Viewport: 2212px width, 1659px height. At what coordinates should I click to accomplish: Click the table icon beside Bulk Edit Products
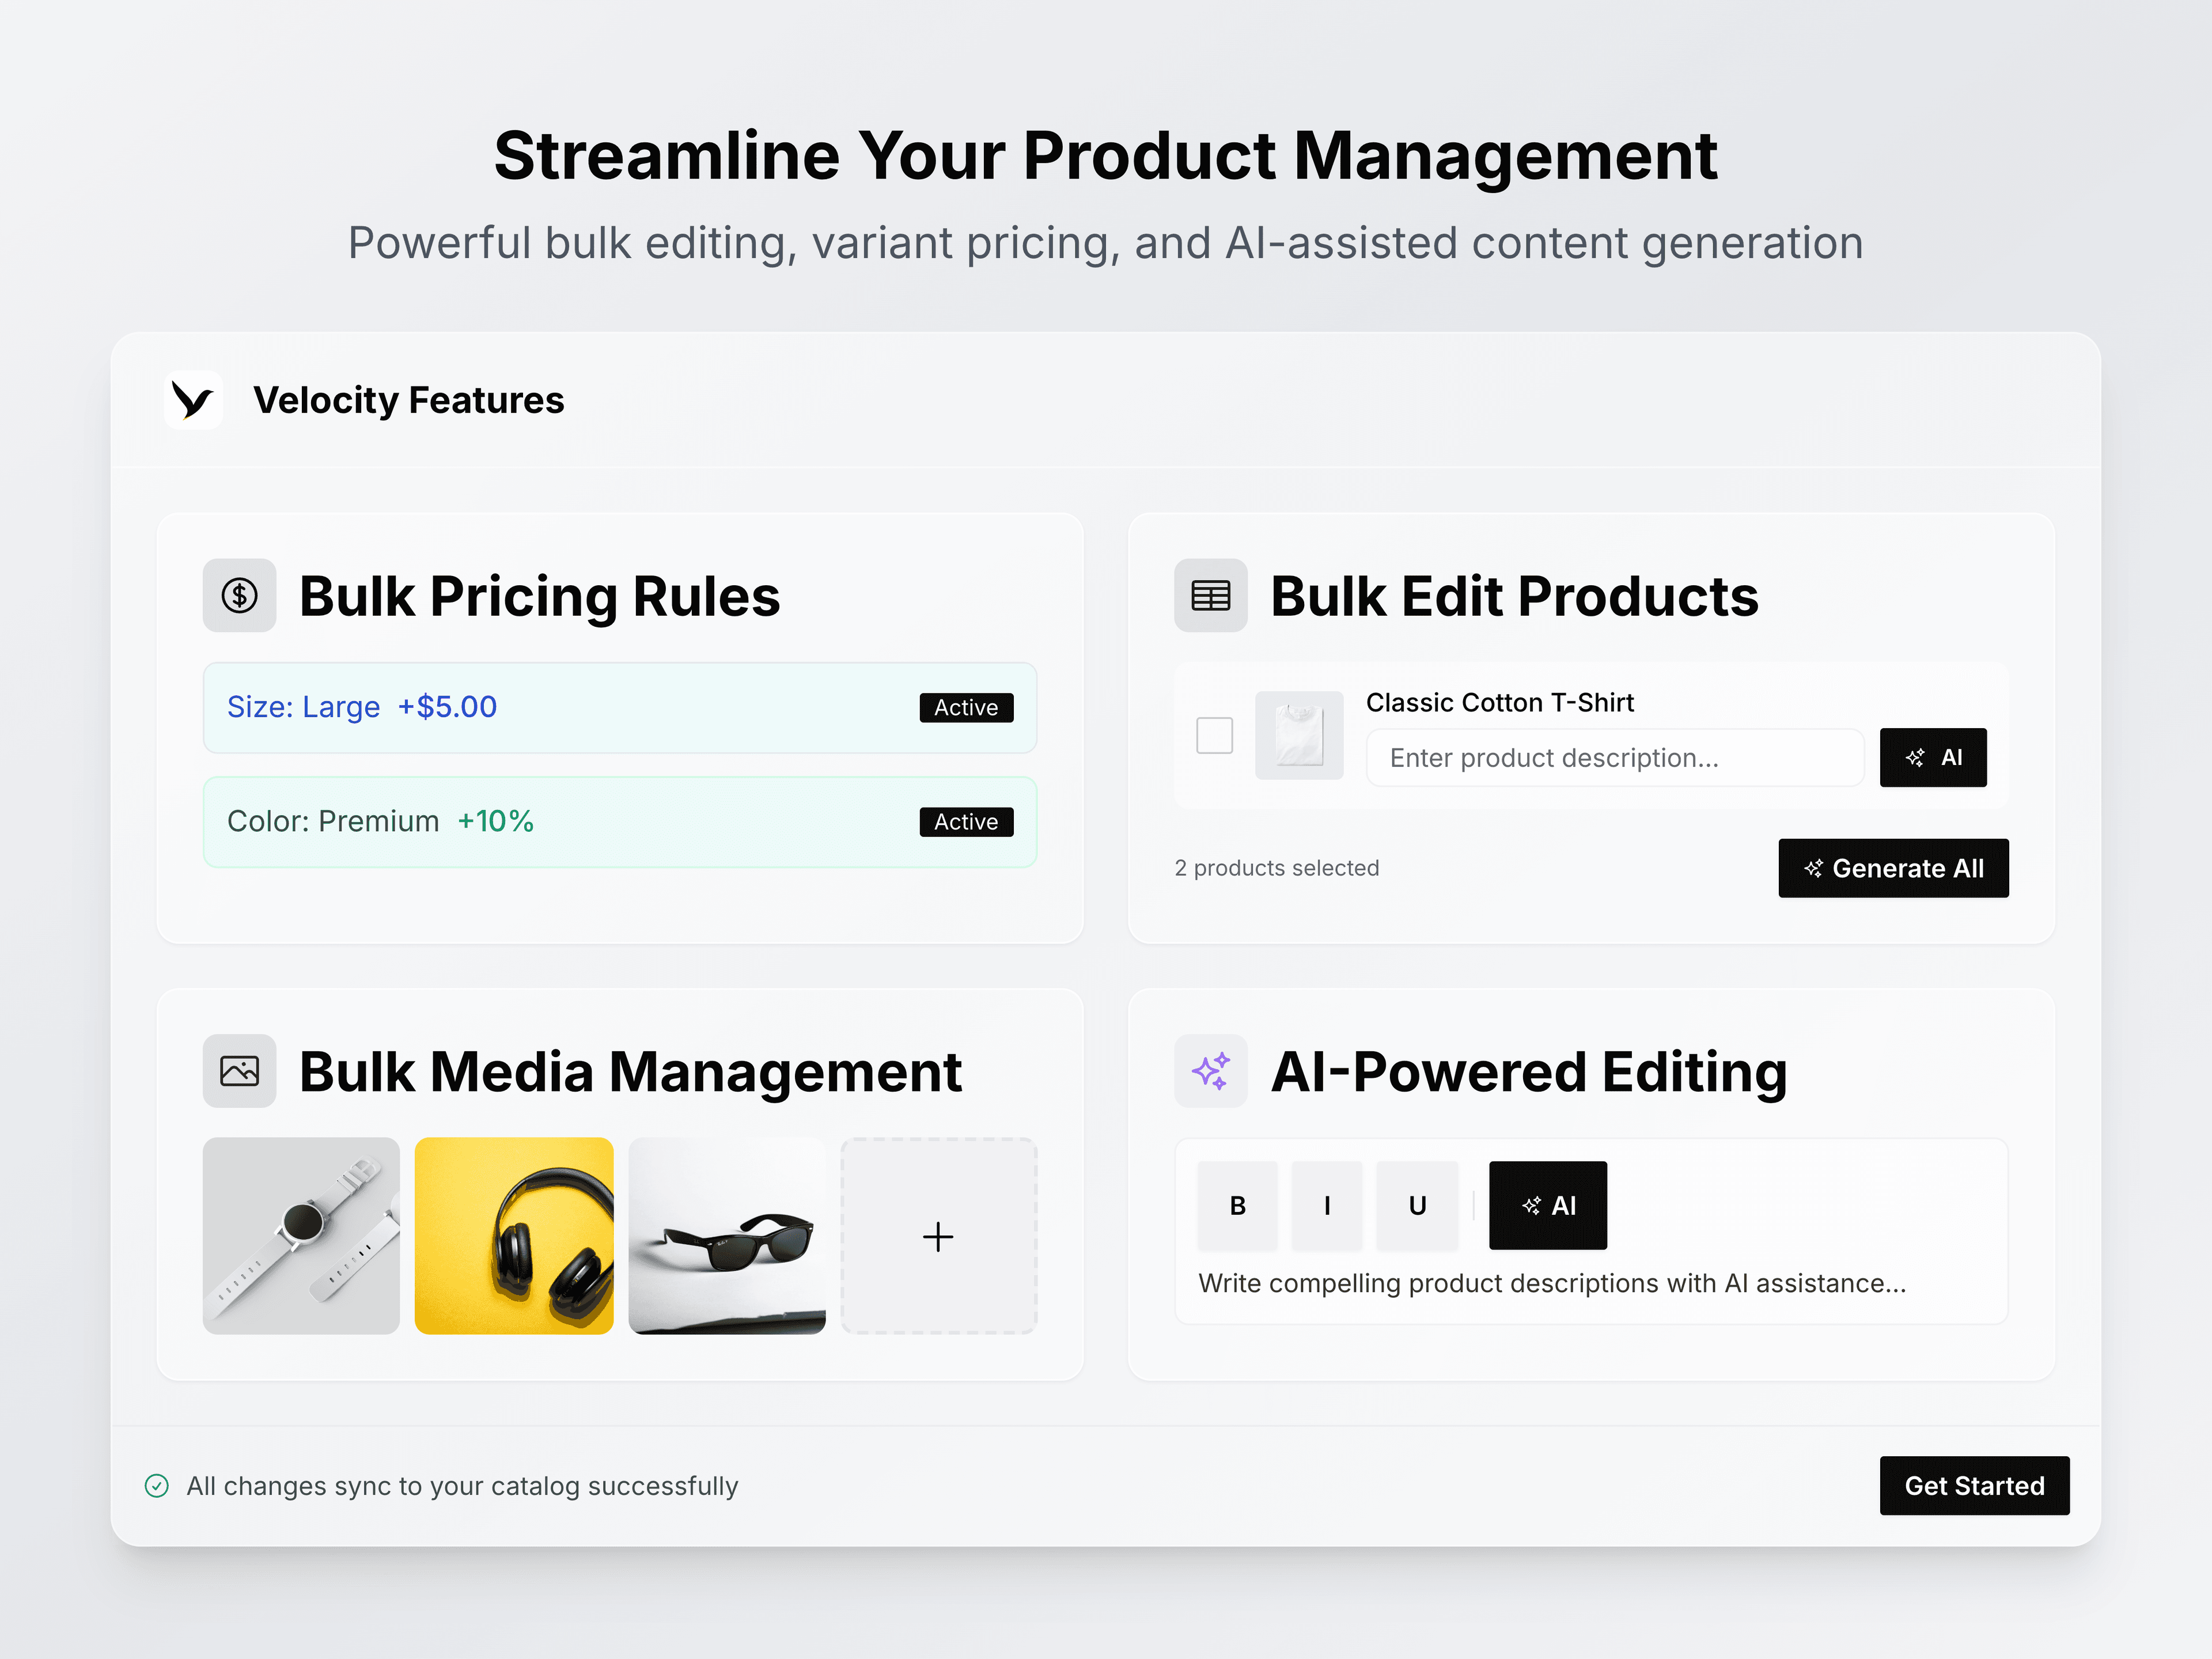coord(1210,595)
